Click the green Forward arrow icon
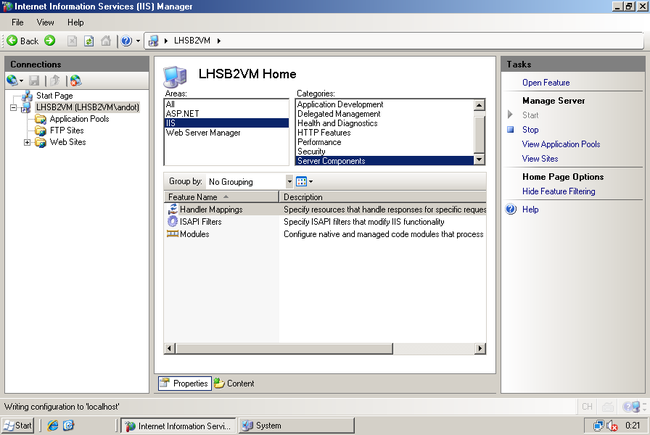The width and height of the screenshot is (650, 435). pos(50,40)
